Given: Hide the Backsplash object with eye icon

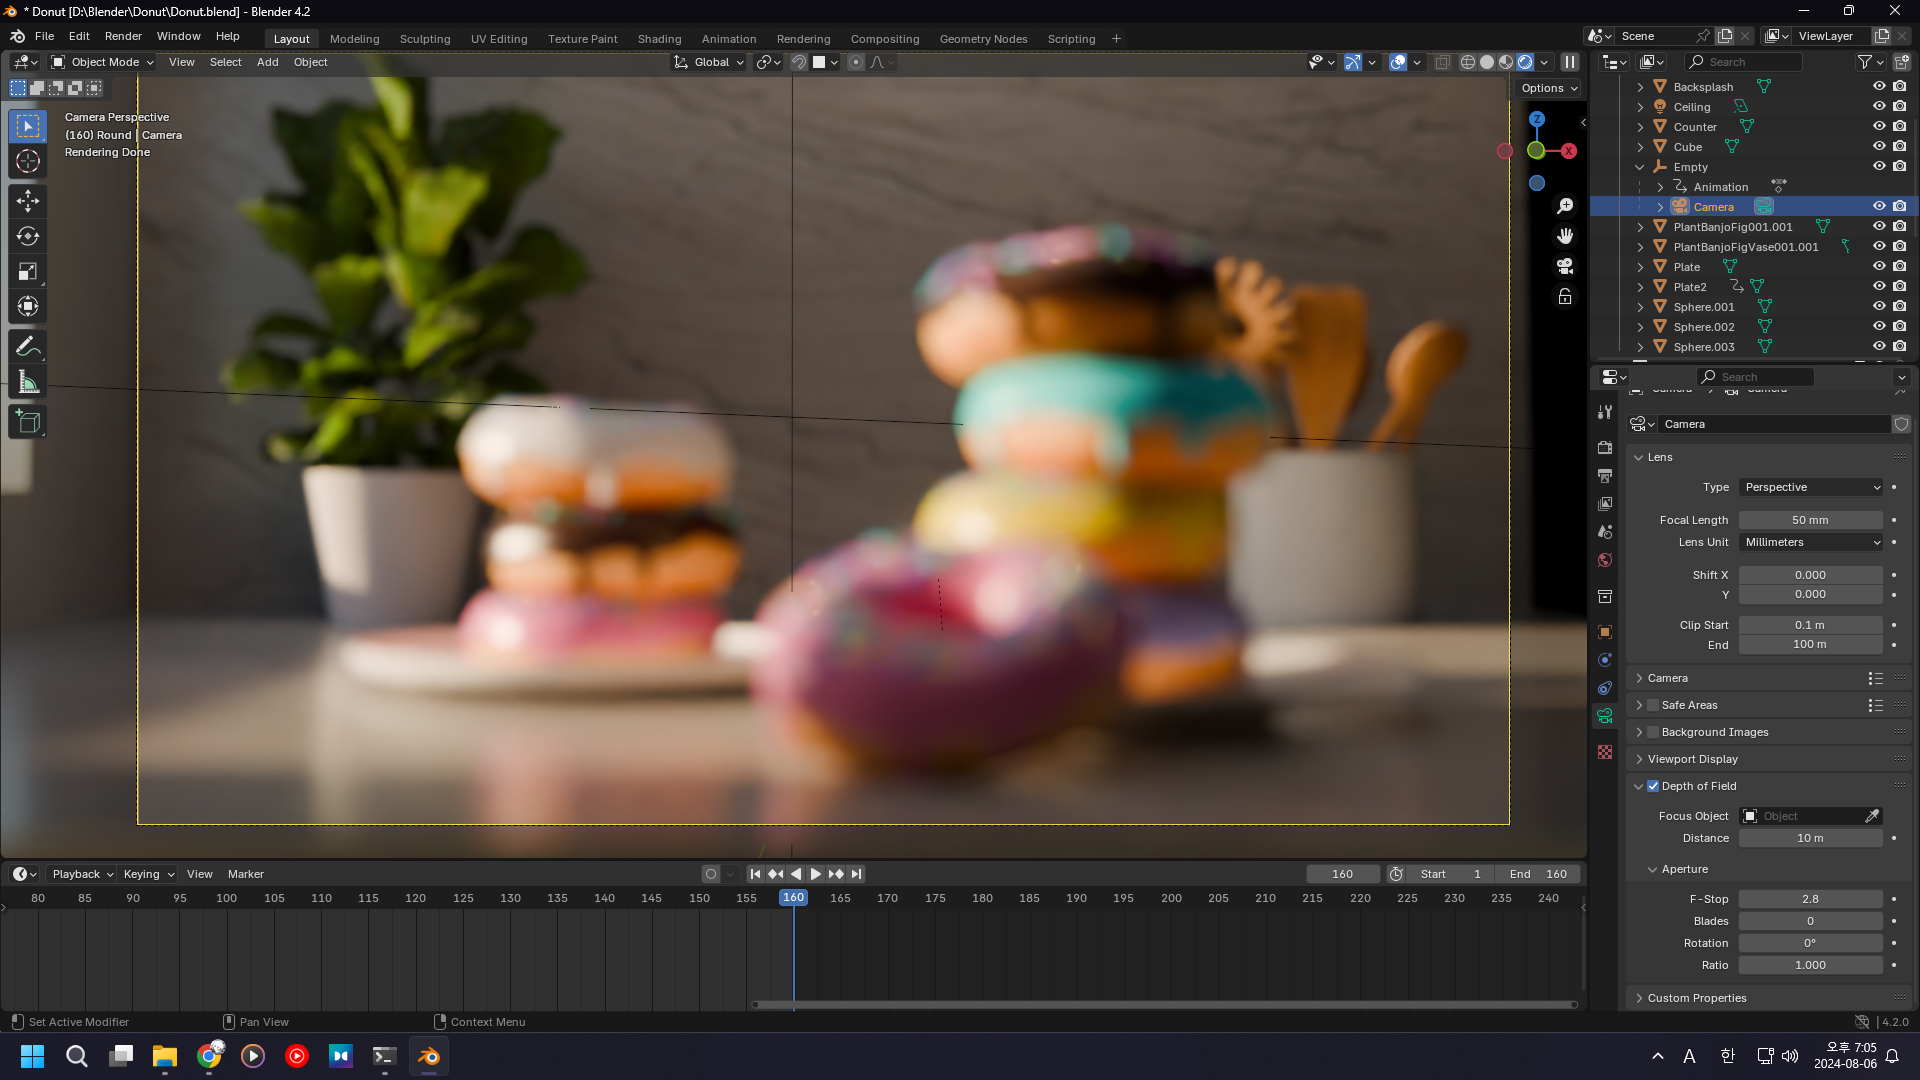Looking at the screenshot, I should (1879, 87).
